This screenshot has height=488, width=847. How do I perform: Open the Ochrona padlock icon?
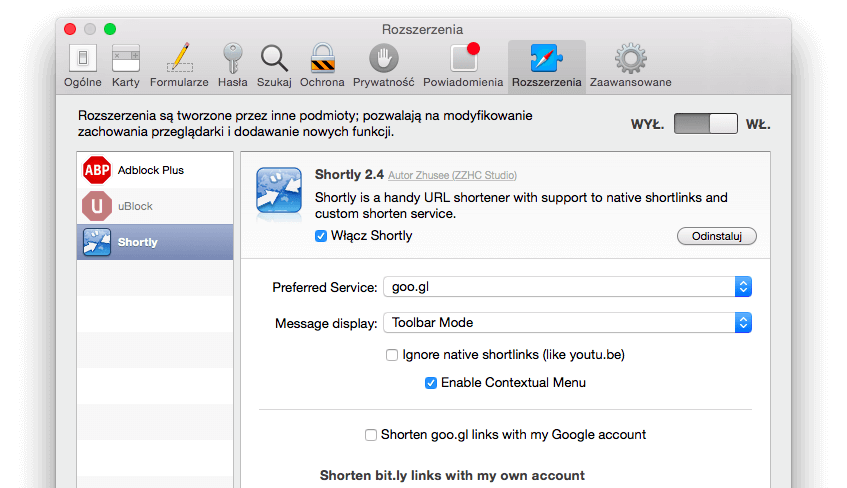click(x=322, y=58)
